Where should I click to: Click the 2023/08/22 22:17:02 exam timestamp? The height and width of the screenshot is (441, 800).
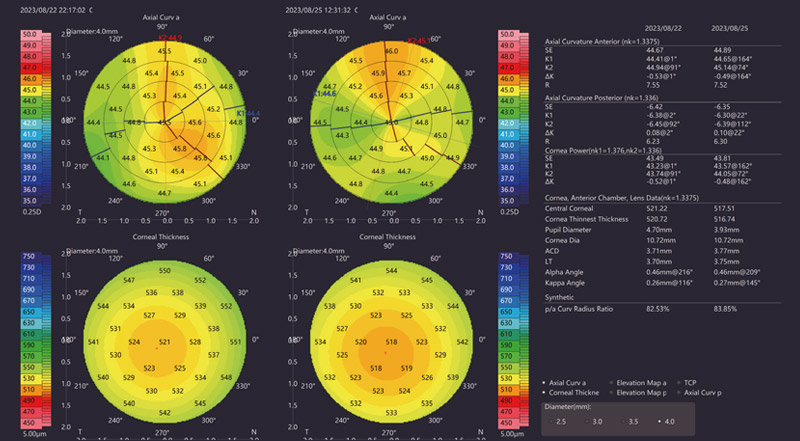[53, 10]
